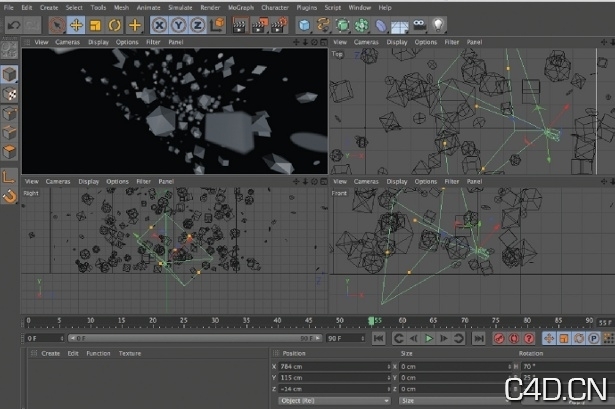Screen dimensions: 615x409
Task: Toggle Parameter keyframe recording P icon
Action: click(594, 338)
